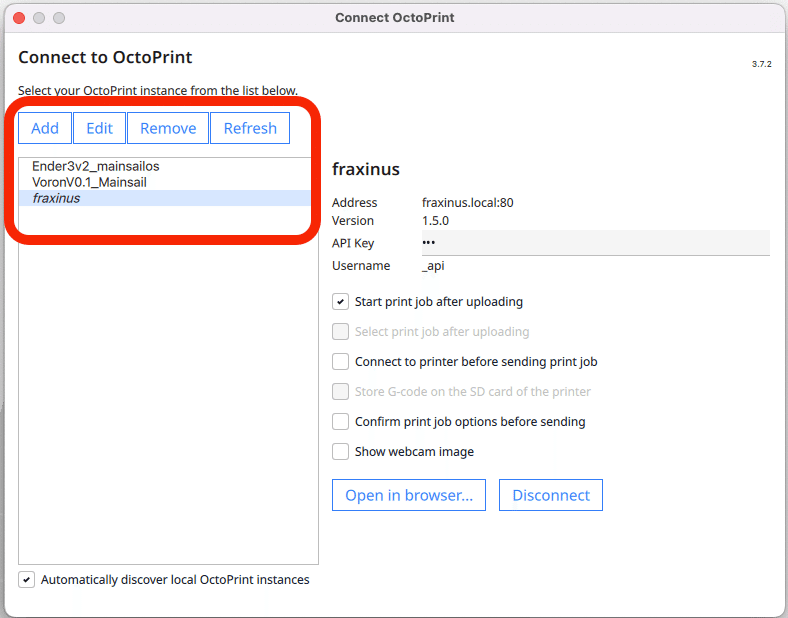788x618 pixels.
Task: Select Ender3v2_mainsailos in the list
Action: 165,166
